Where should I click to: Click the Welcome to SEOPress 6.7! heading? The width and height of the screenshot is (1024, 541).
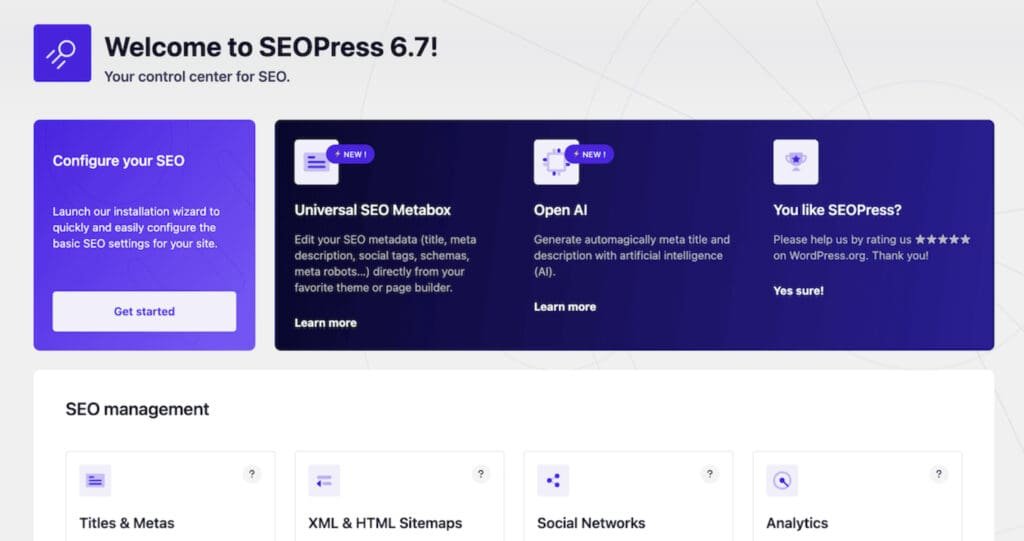click(271, 47)
